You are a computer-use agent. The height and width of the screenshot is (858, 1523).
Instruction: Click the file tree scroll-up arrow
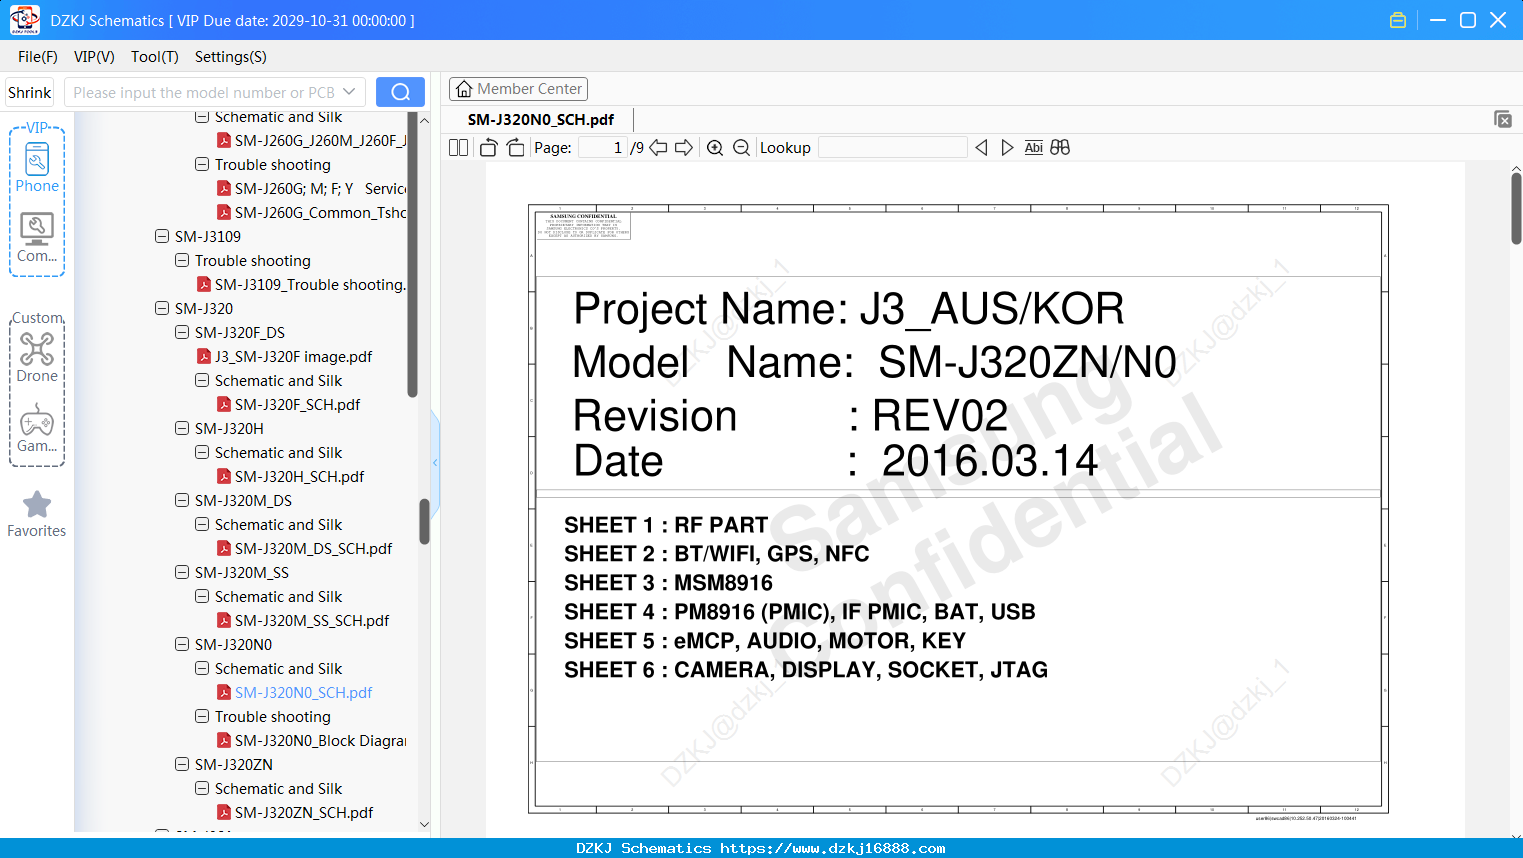tap(424, 120)
